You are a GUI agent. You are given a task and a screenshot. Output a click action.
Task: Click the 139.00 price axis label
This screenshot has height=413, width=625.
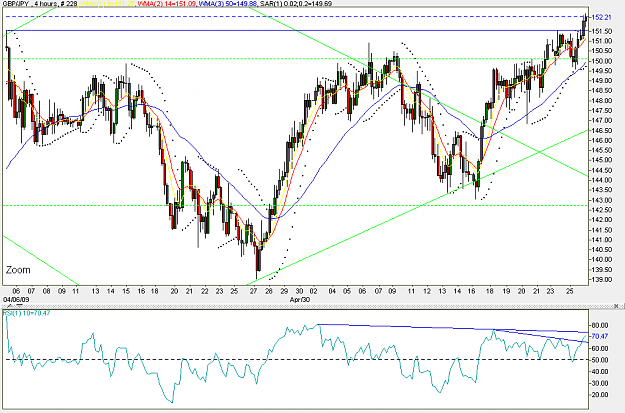click(602, 280)
